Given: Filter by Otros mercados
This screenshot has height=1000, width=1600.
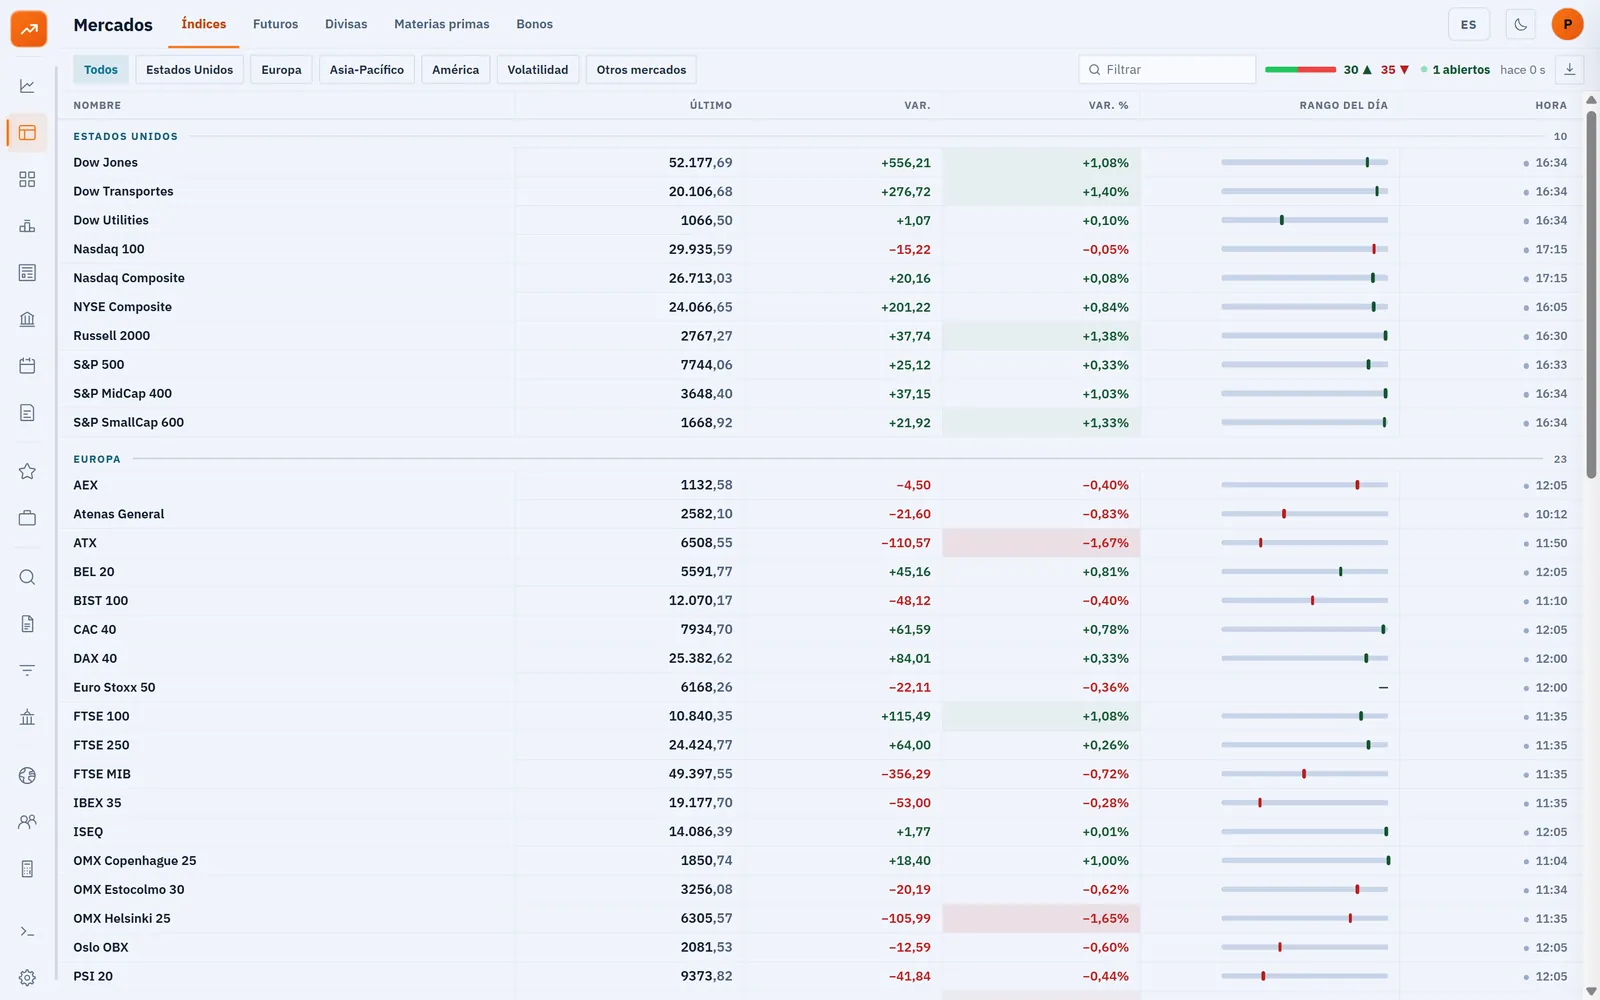Looking at the screenshot, I should click(641, 70).
